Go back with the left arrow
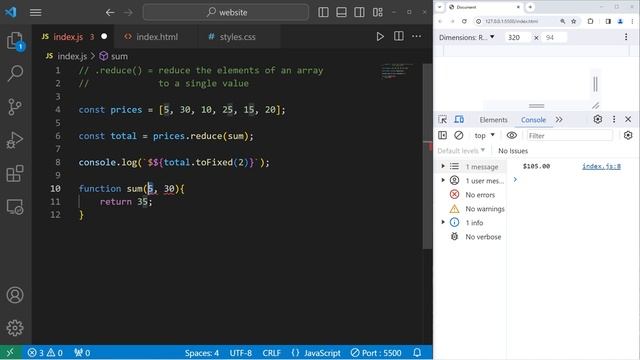This screenshot has height=360, width=640. click(x=110, y=12)
